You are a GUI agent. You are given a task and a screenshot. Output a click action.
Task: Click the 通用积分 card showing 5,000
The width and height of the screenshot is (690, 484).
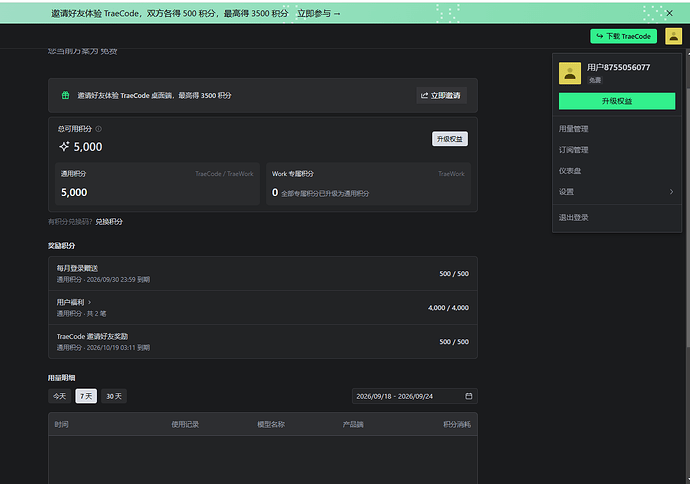point(157,183)
